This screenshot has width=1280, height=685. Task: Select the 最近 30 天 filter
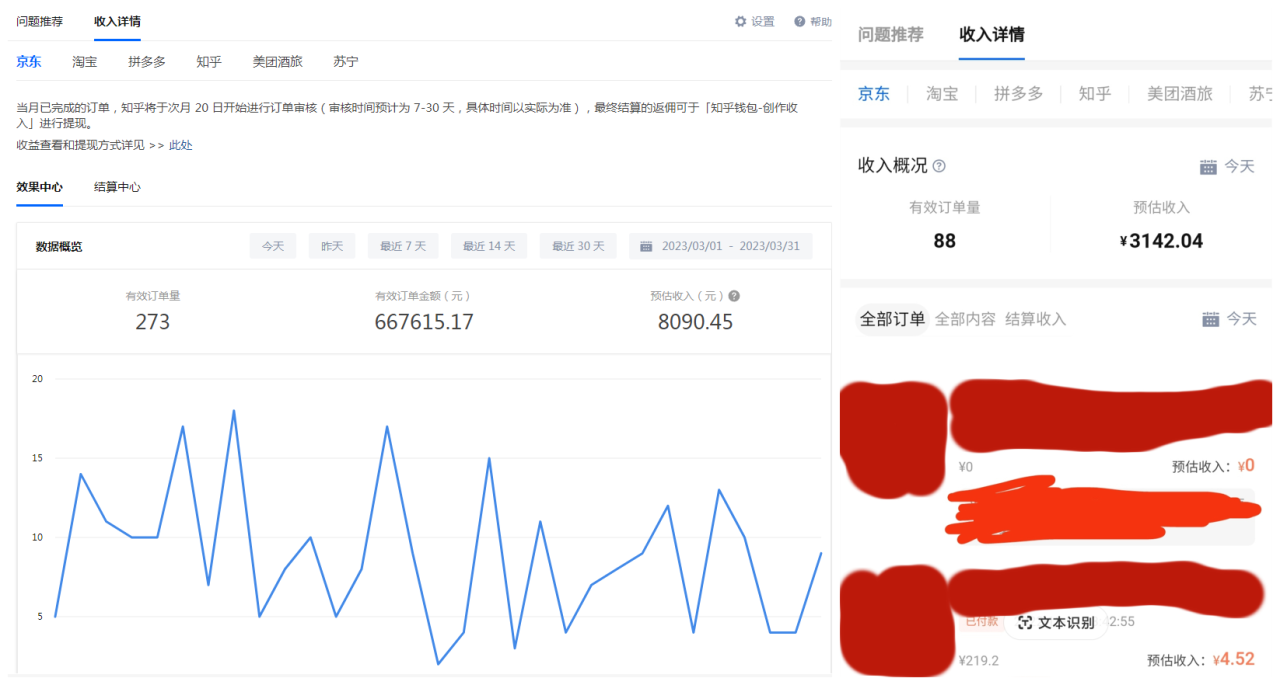[x=577, y=245]
